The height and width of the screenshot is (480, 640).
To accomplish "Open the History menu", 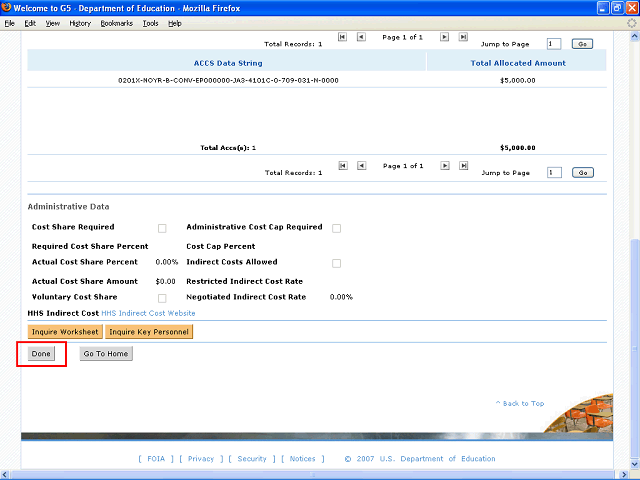I will [80, 23].
